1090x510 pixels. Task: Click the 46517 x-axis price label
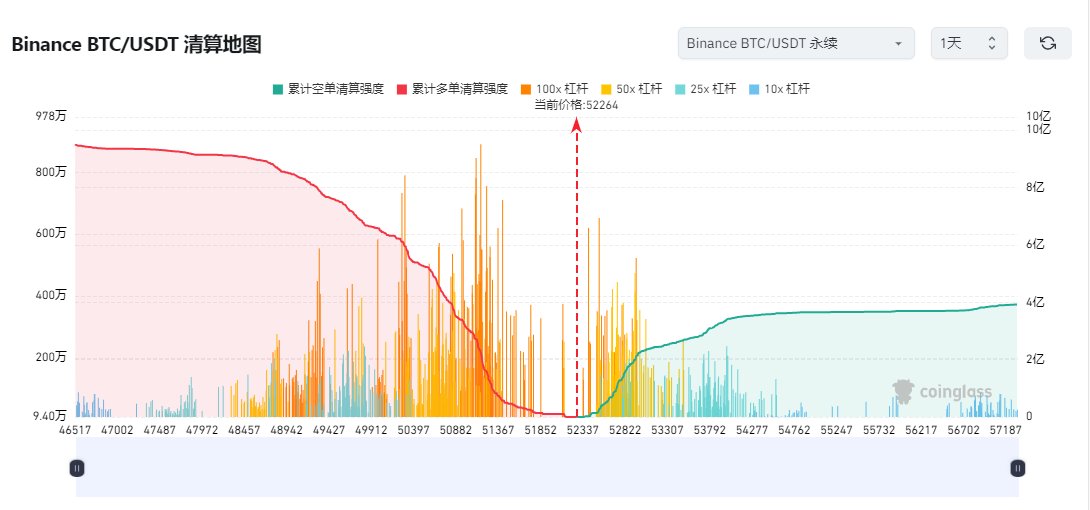click(x=74, y=430)
